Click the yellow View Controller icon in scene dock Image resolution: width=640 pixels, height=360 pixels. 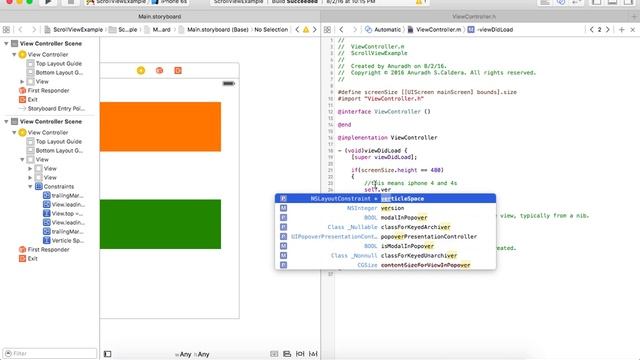tap(141, 71)
